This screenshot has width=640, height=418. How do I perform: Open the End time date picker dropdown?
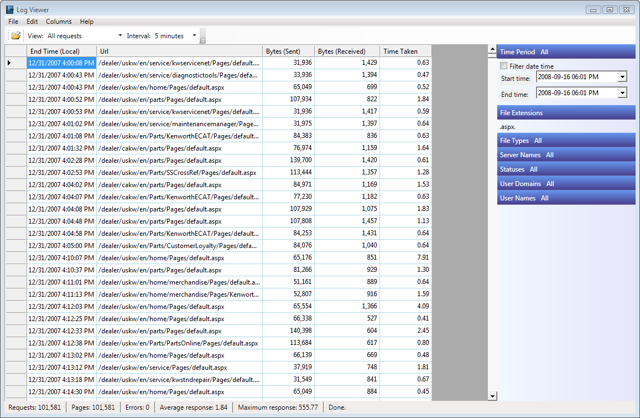(x=621, y=94)
